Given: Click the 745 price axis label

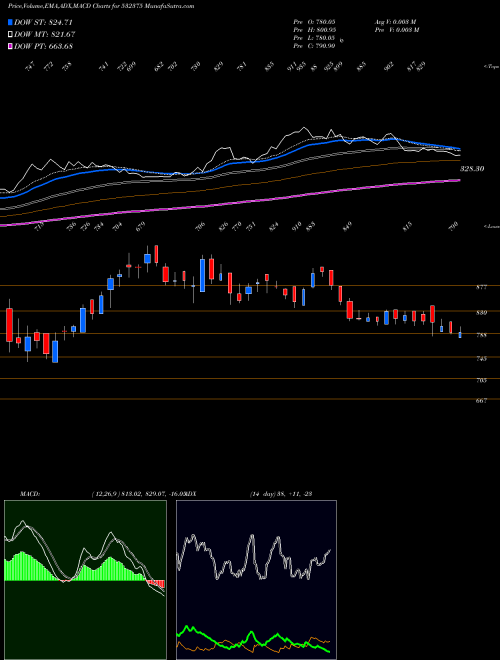Looking at the screenshot, I should pyautogui.click(x=481, y=359).
